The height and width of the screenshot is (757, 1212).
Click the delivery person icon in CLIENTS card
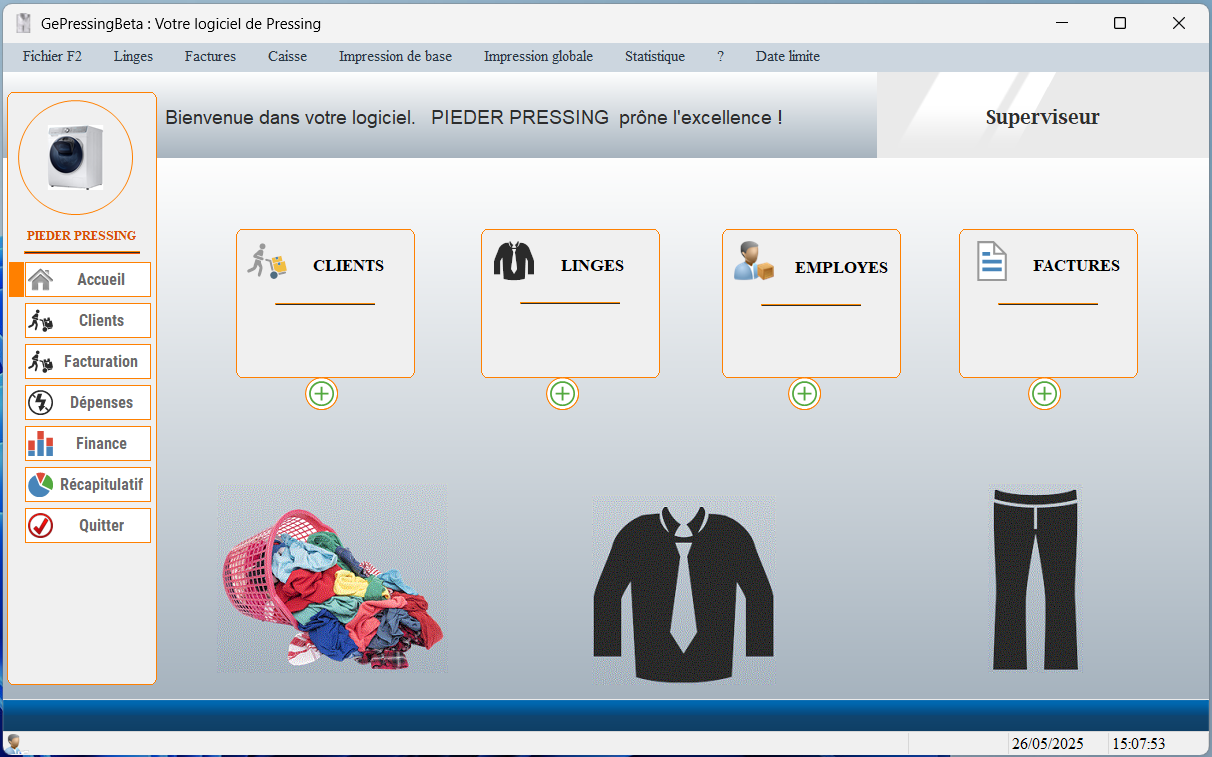(x=267, y=261)
